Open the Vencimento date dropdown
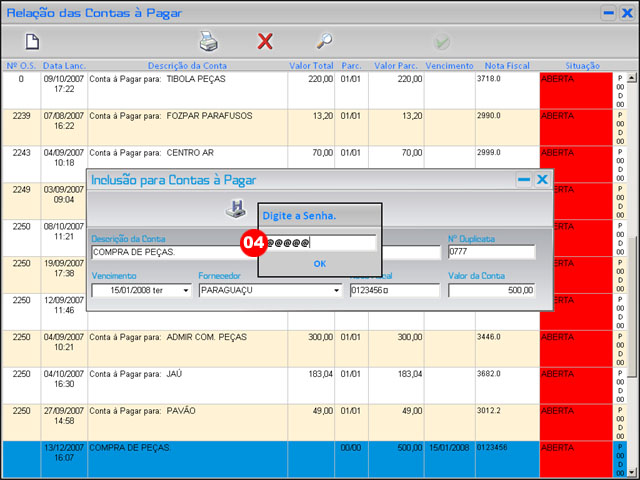This screenshot has height=480, width=640. click(x=185, y=291)
